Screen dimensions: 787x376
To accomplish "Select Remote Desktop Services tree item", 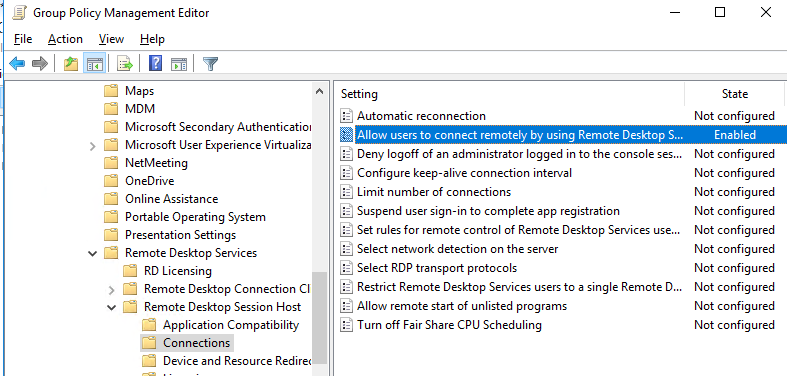I will click(191, 253).
